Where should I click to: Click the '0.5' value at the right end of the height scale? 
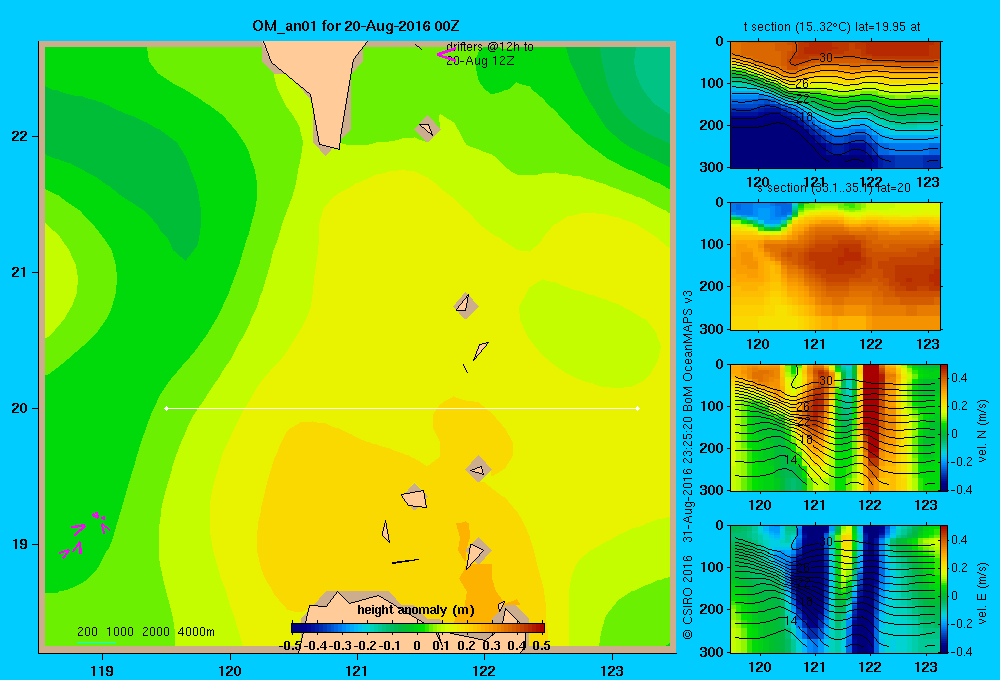tap(541, 646)
